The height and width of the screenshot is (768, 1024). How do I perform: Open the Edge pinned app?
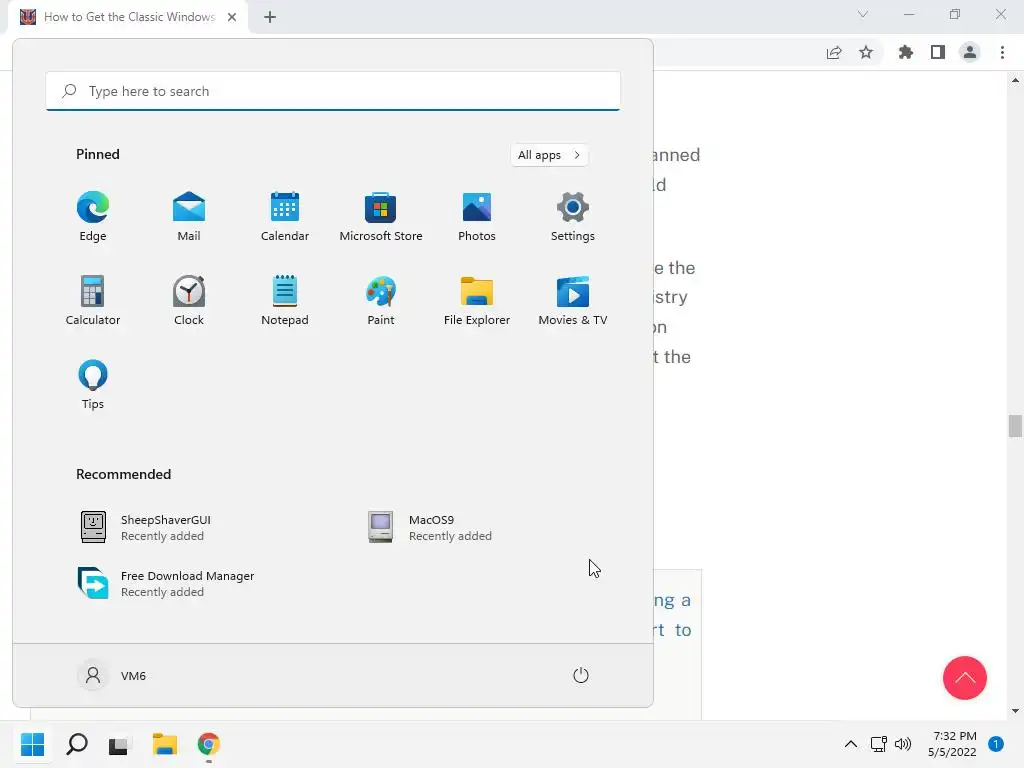pos(93,217)
